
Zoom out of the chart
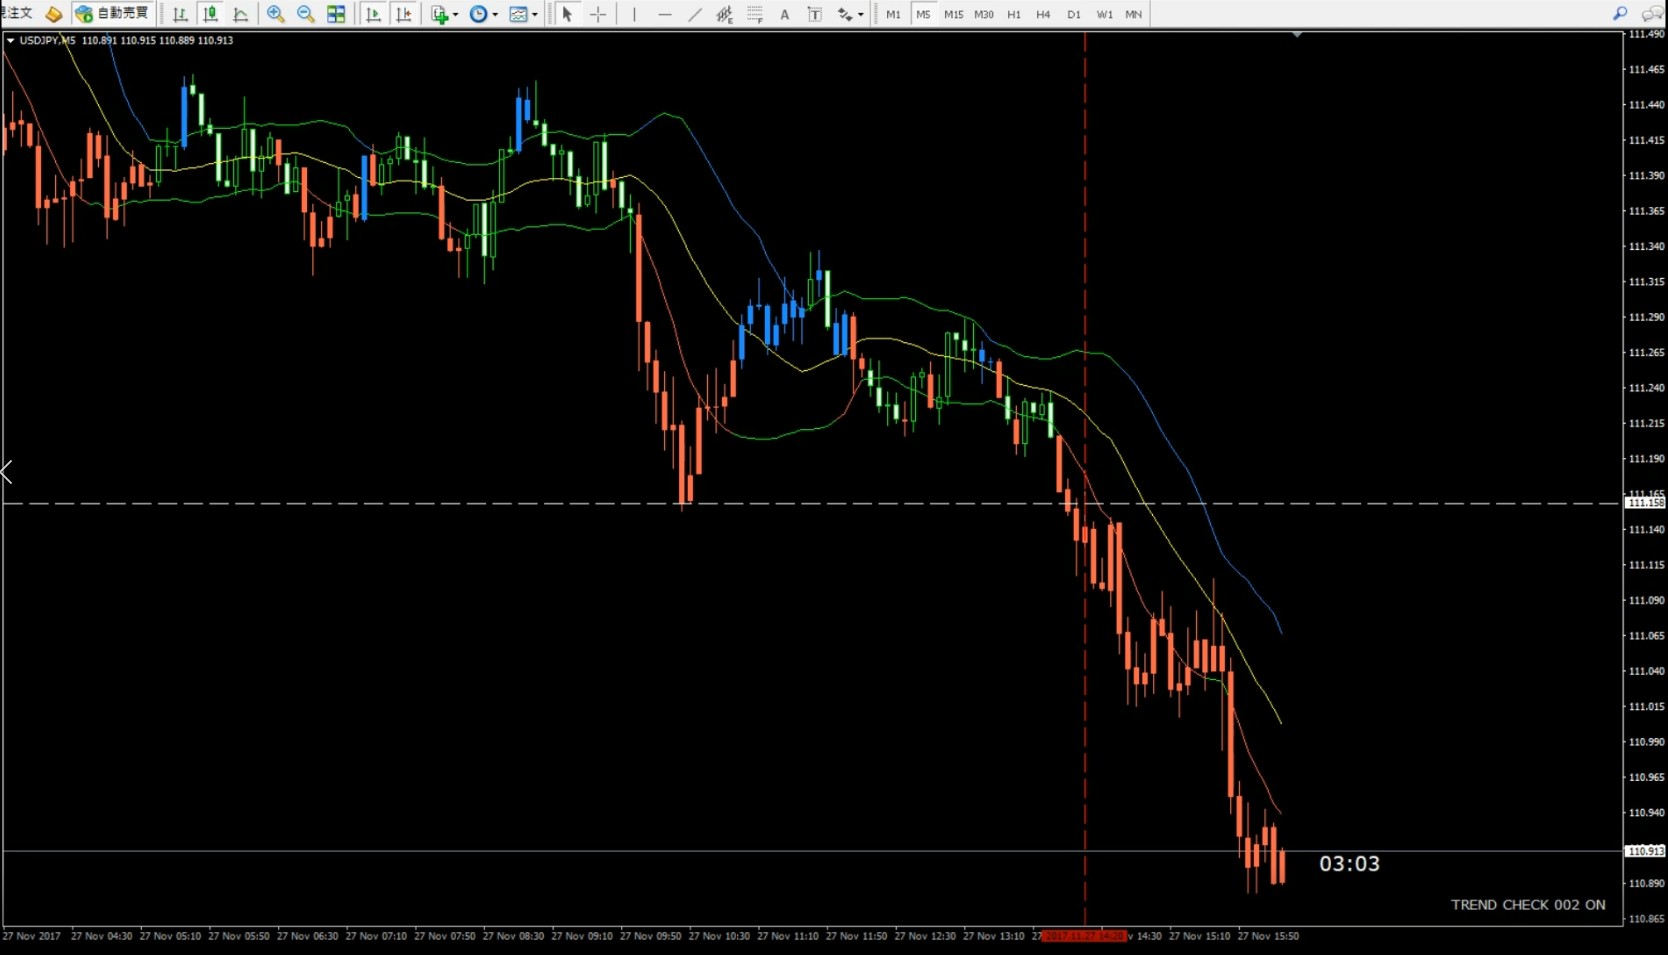[x=305, y=14]
